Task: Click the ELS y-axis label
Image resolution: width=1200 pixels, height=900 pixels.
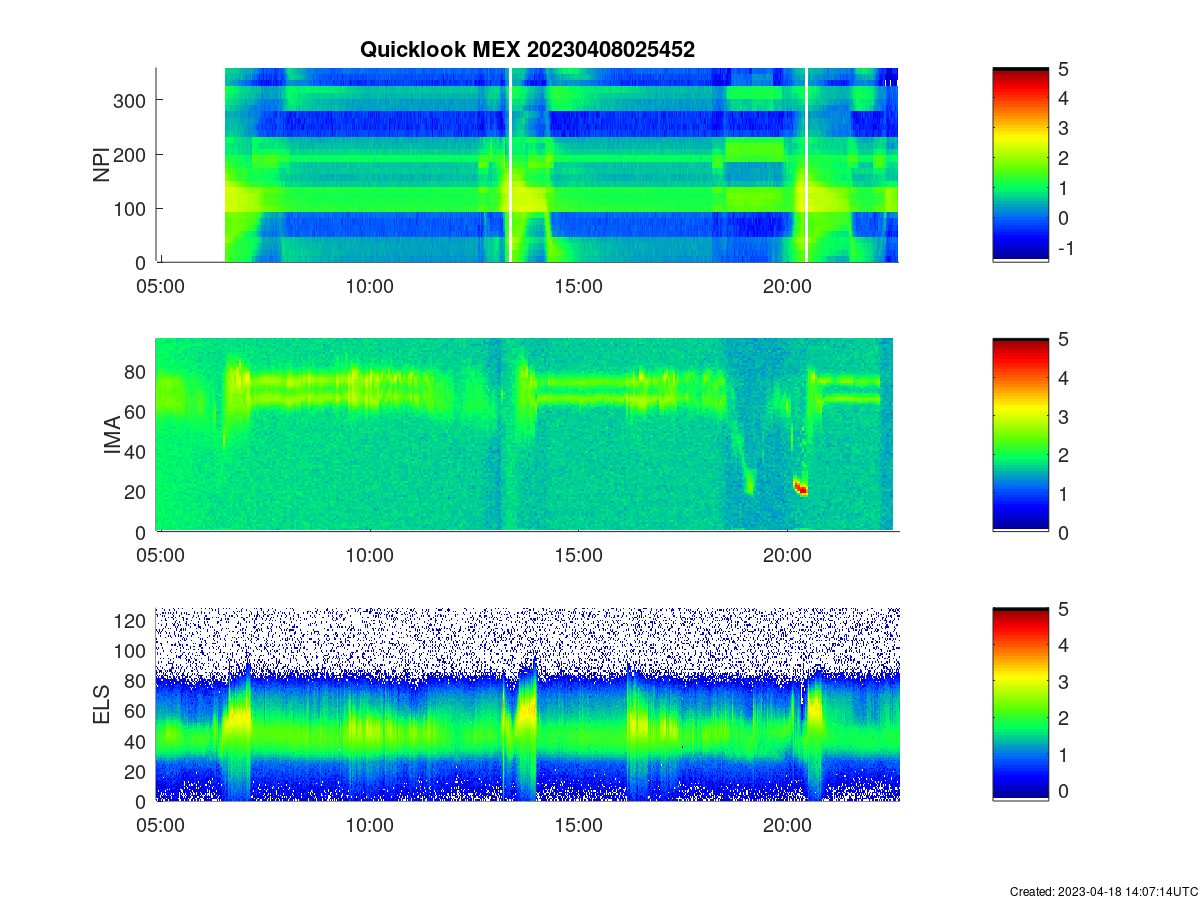Action: tap(102, 705)
